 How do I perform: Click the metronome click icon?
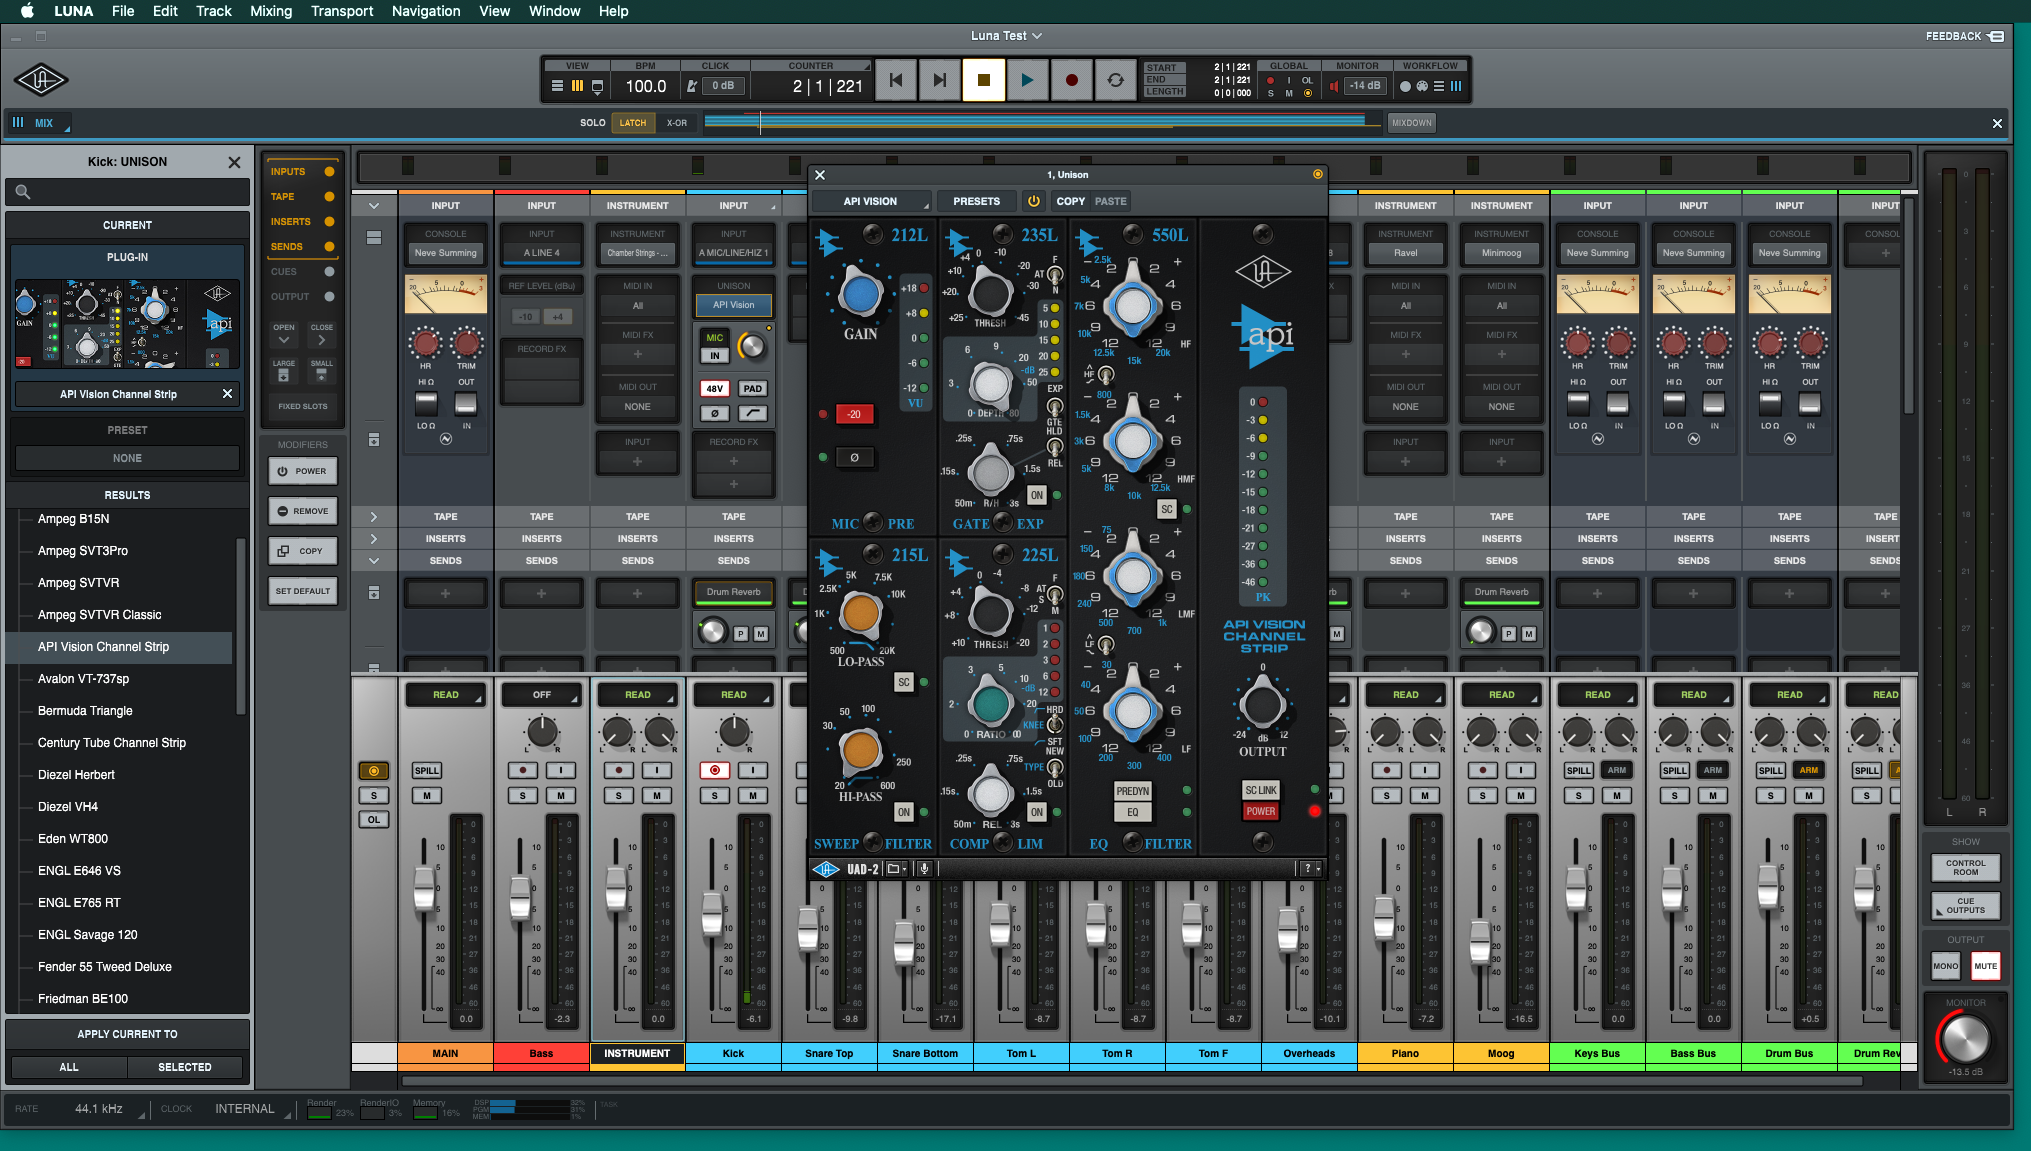691,86
